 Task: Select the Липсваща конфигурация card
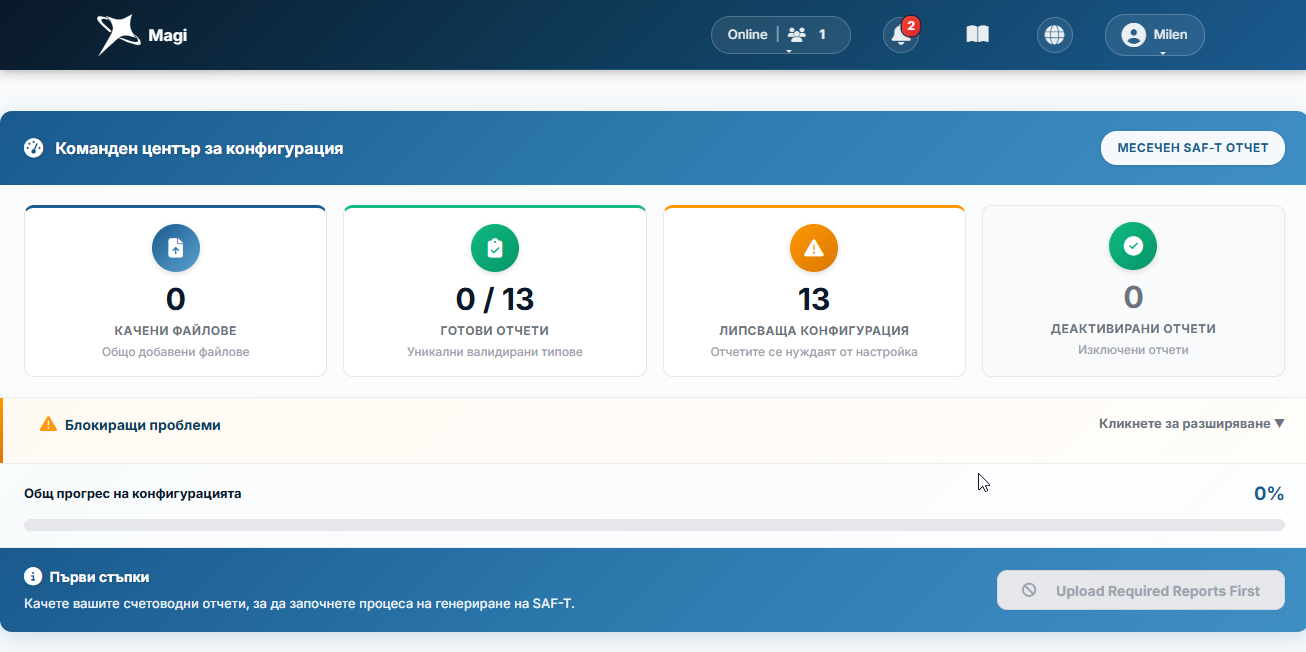(814, 291)
